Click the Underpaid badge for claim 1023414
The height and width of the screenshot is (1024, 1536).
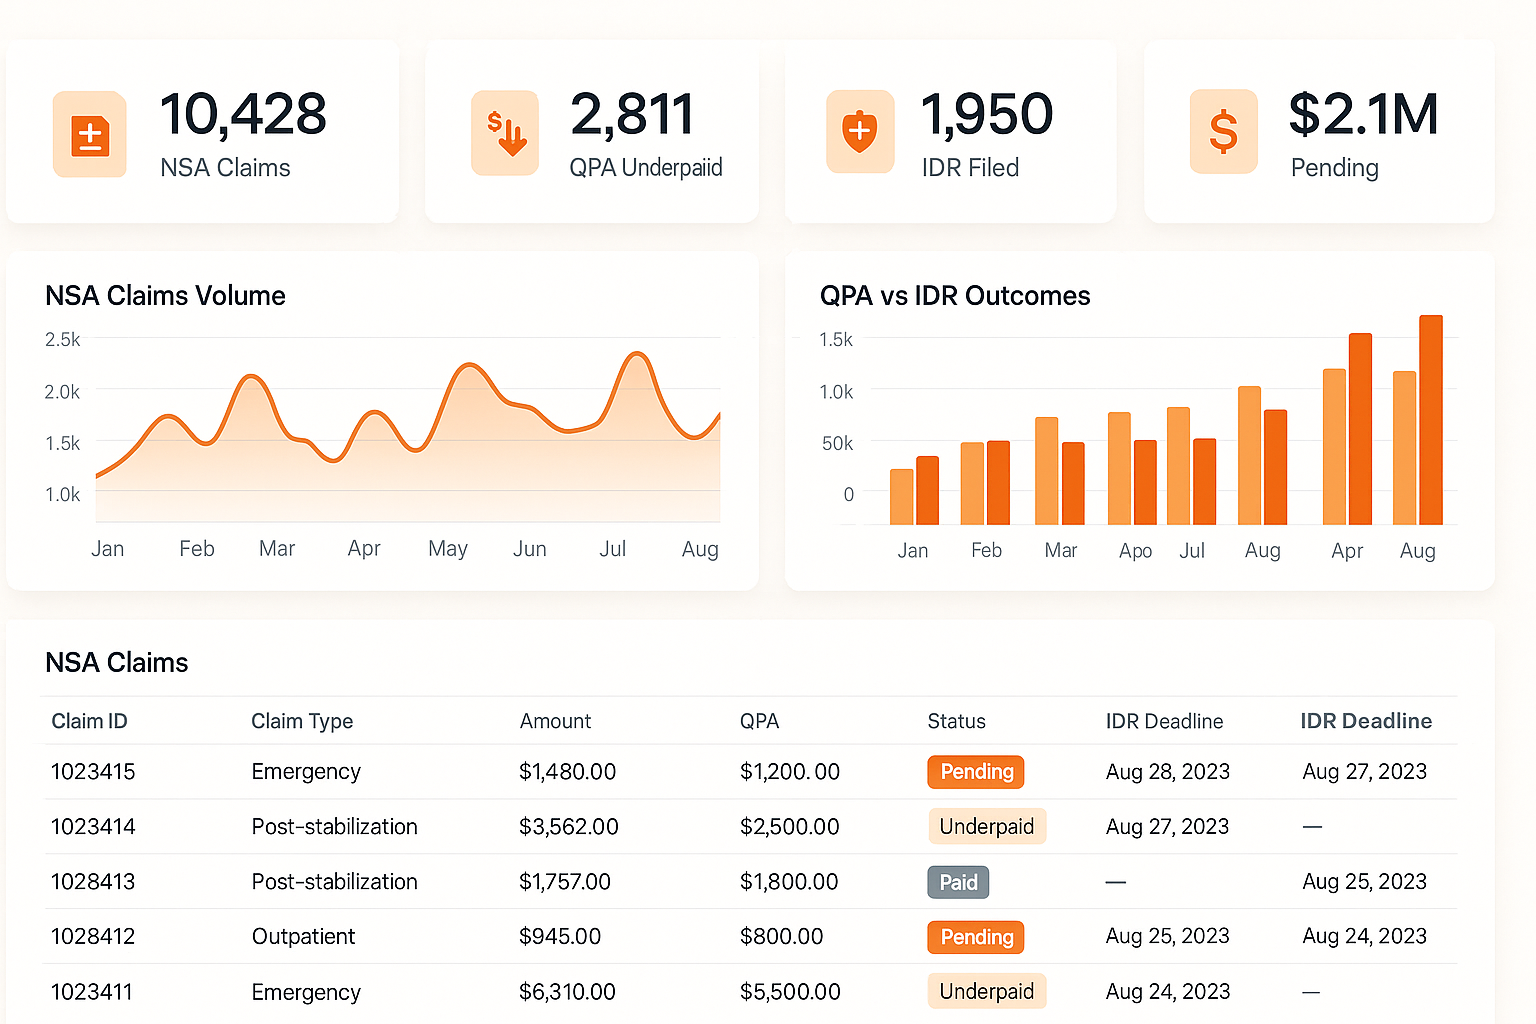[987, 826]
